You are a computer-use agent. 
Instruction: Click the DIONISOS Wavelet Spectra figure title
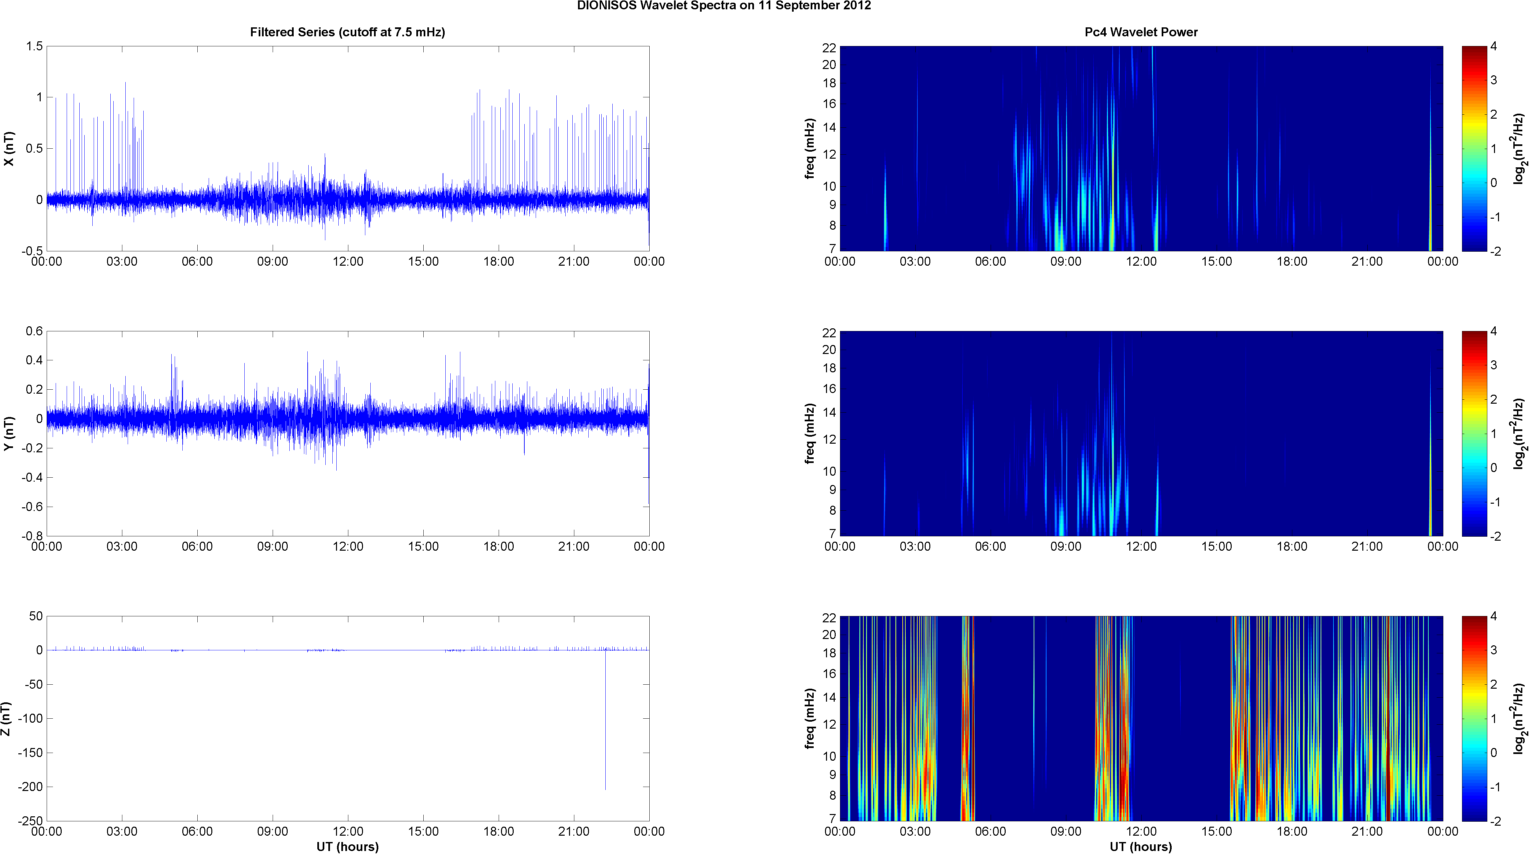(723, 6)
